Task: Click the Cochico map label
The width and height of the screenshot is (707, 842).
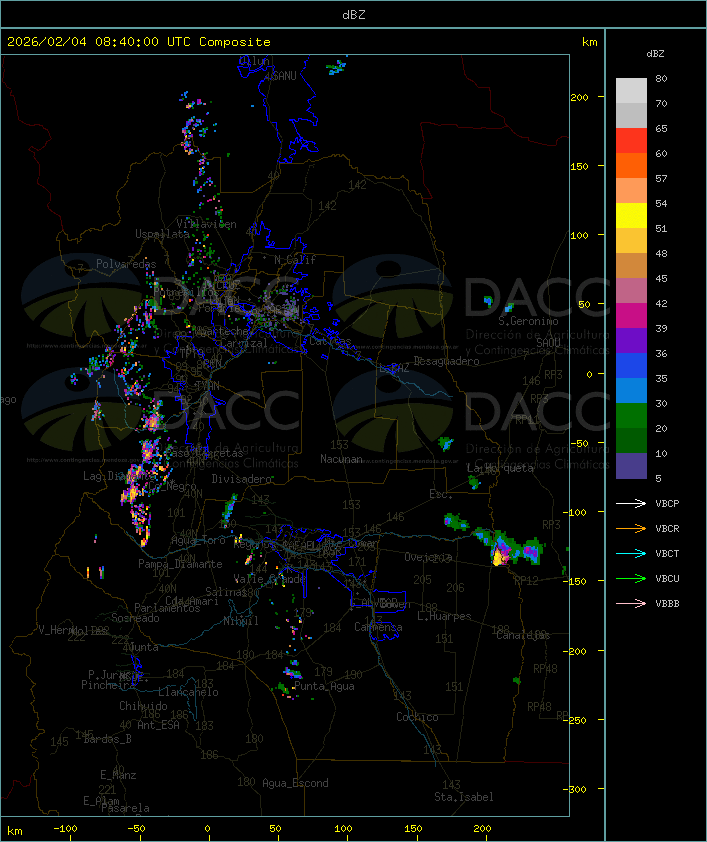Action: point(417,717)
